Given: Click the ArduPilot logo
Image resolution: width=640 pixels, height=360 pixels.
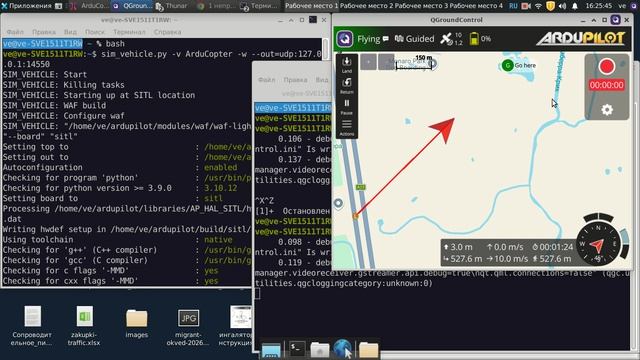Looking at the screenshot, I should [580, 39].
